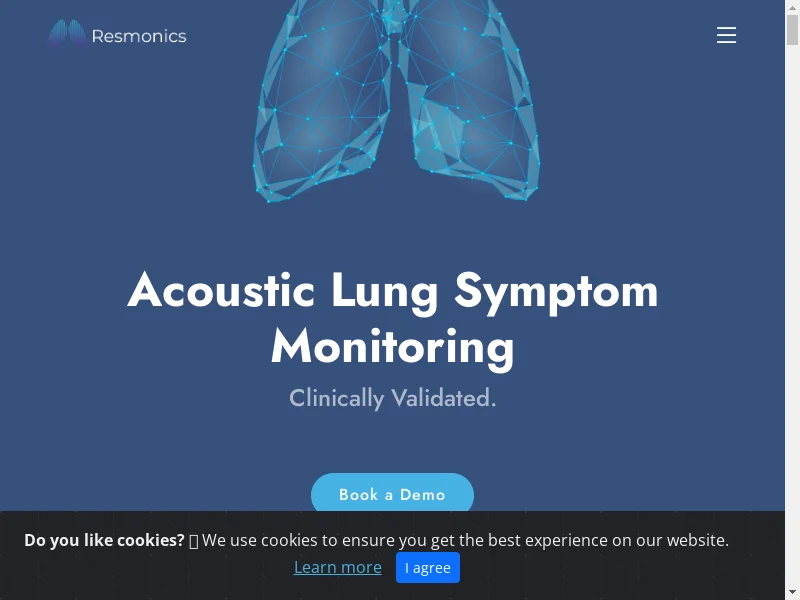
Task: Accept cookies with the I agree button
Action: tap(428, 567)
